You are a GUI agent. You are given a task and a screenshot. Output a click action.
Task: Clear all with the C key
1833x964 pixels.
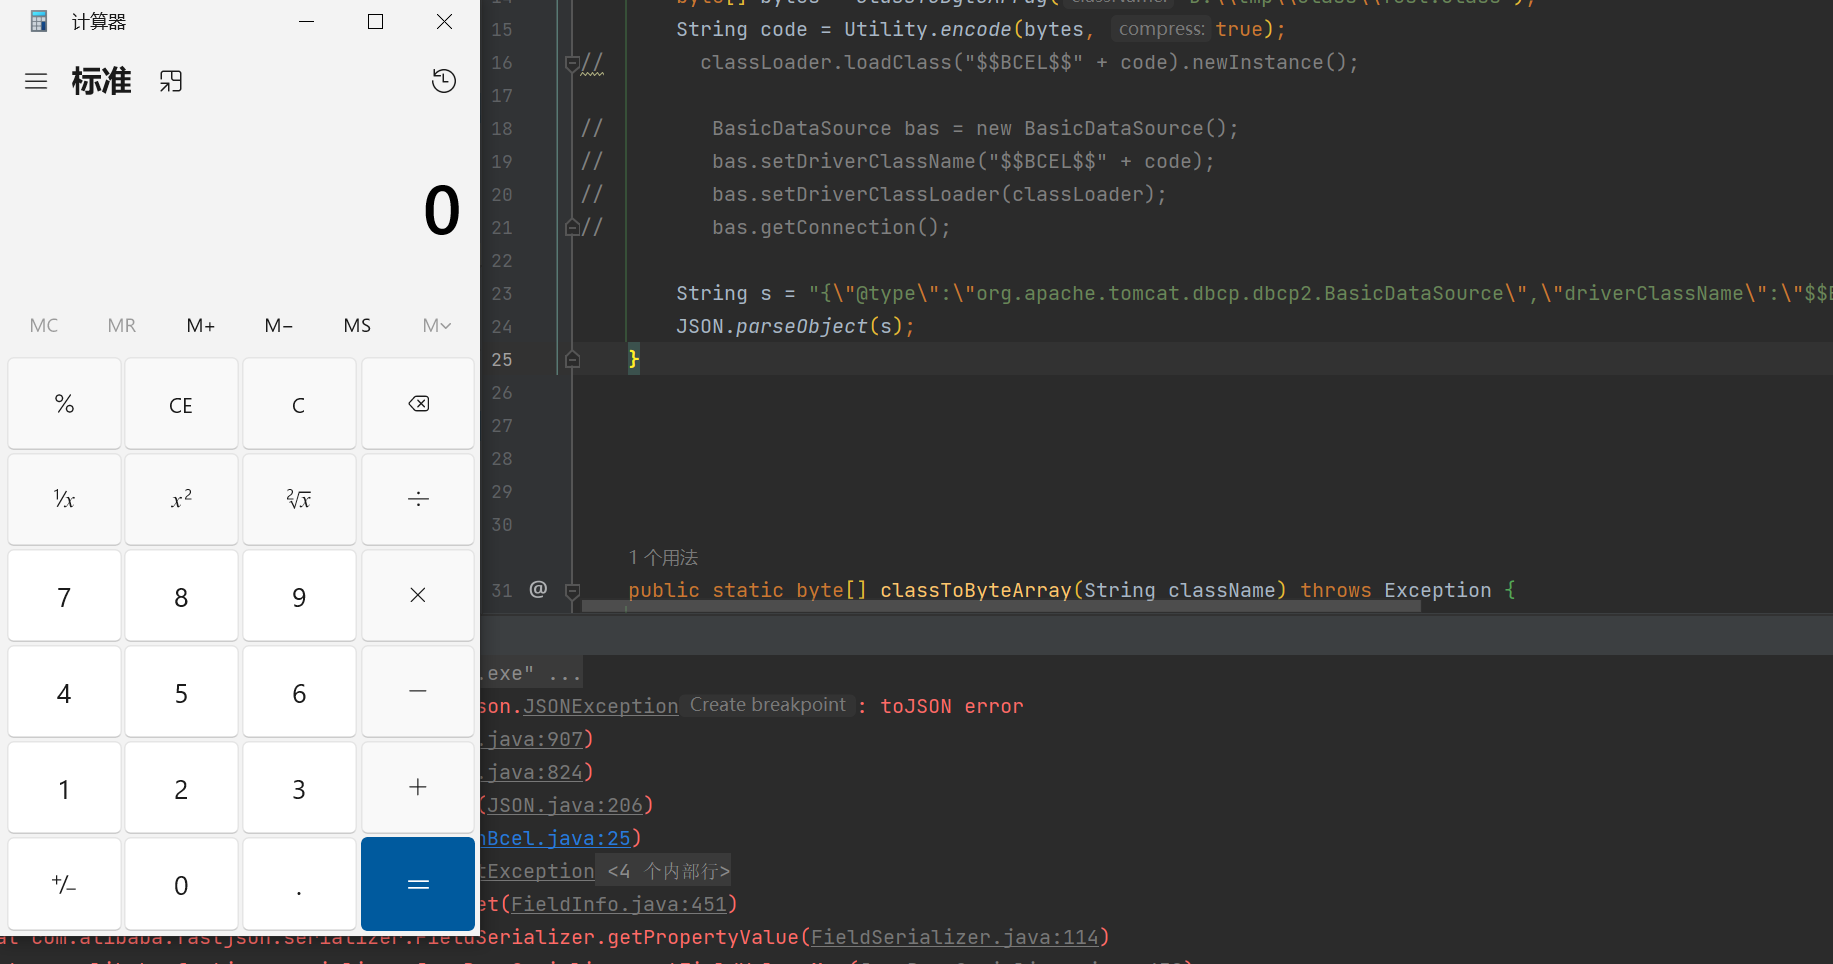(x=299, y=404)
